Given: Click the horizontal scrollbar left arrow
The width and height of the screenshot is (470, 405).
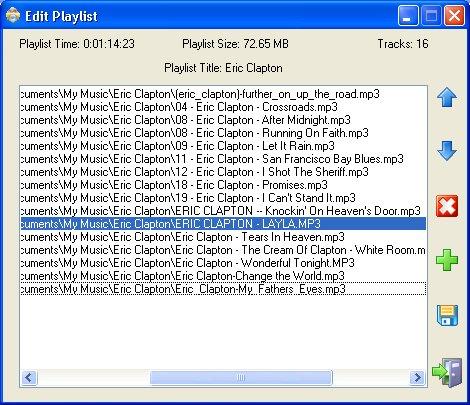Looking at the screenshot, I should coord(29,378).
